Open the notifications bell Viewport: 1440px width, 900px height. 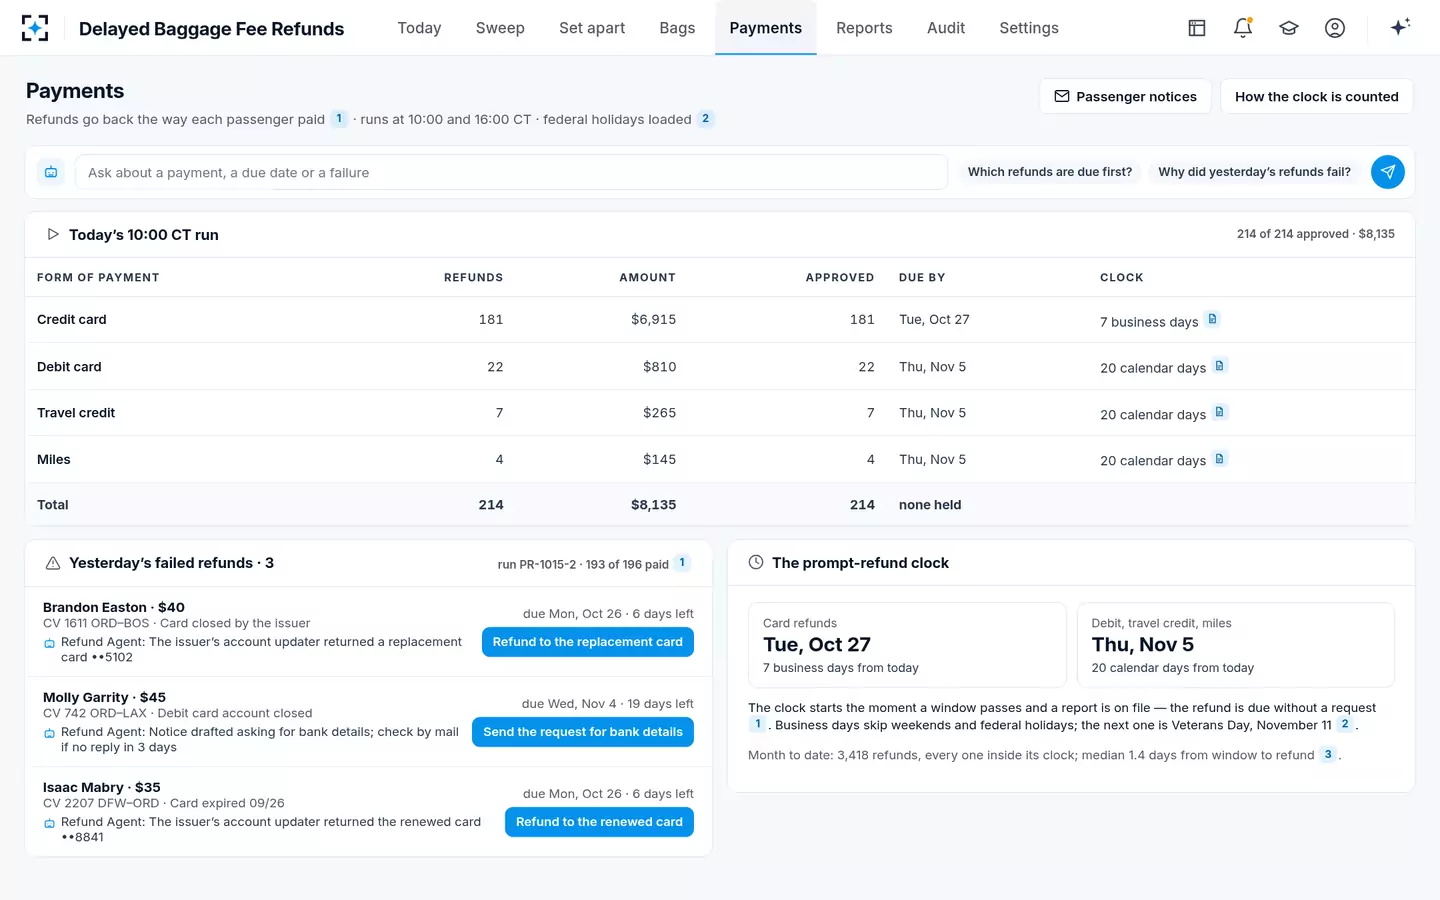pos(1243,28)
